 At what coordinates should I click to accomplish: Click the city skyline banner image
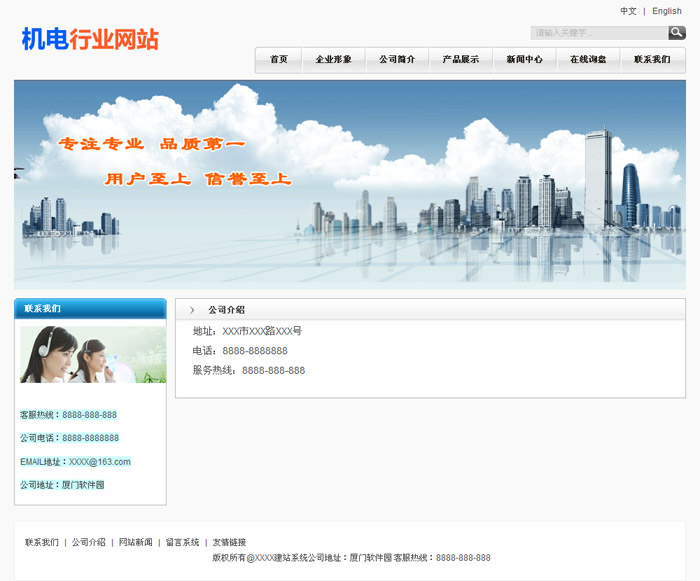point(350,185)
